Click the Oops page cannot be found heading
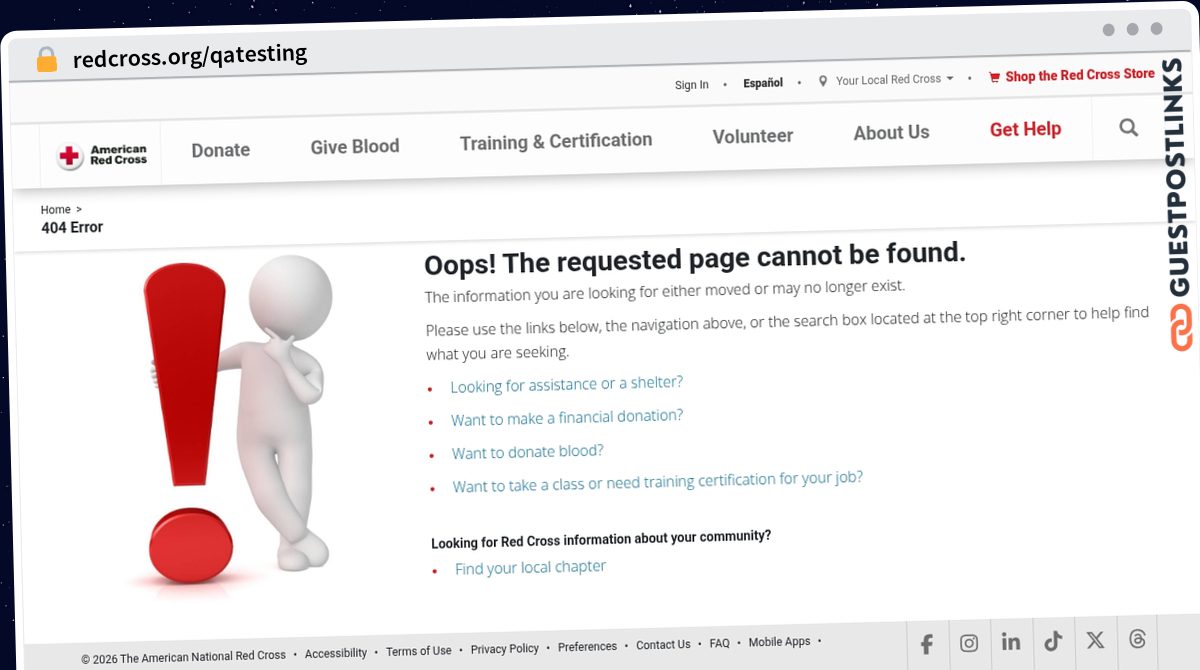Image resolution: width=1200 pixels, height=670 pixels. [x=695, y=261]
